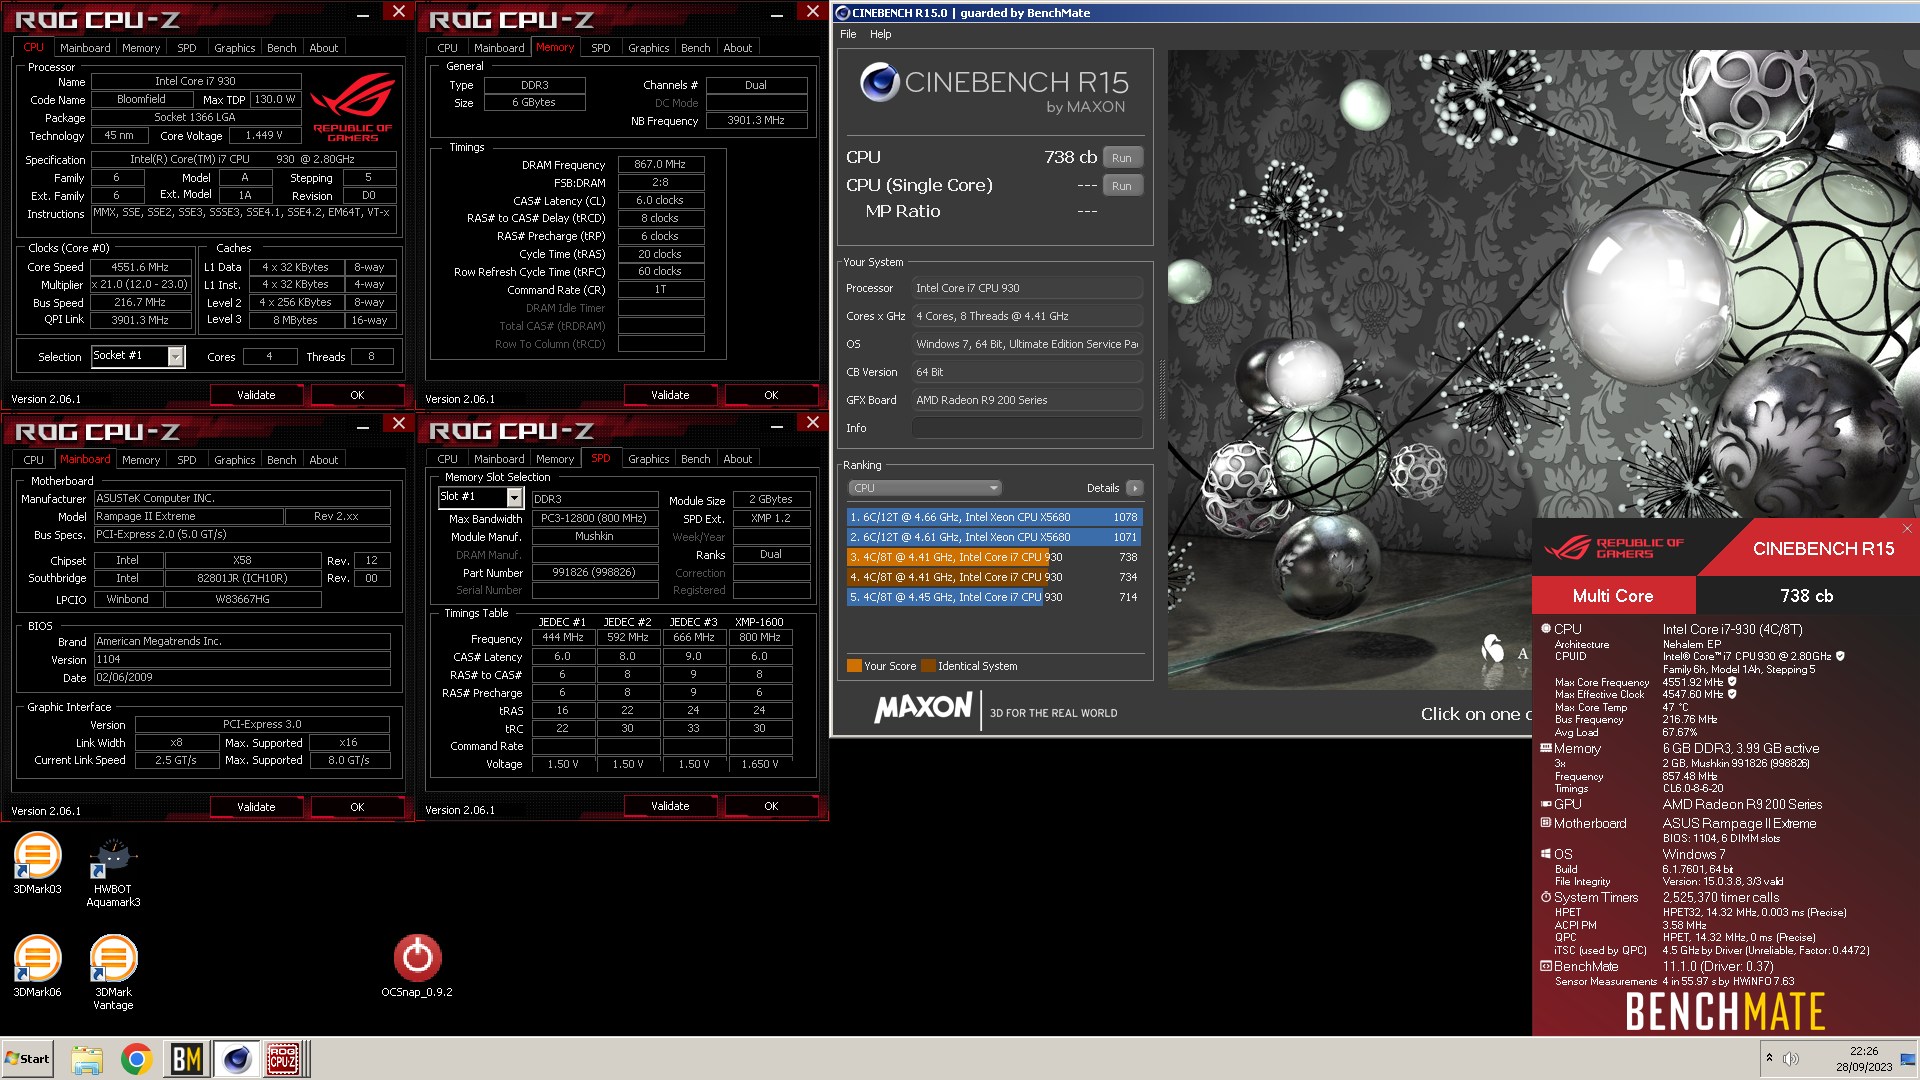Switch to Cinebench via its taskbar icon
Viewport: 1920px width, 1080px height.
[237, 1059]
